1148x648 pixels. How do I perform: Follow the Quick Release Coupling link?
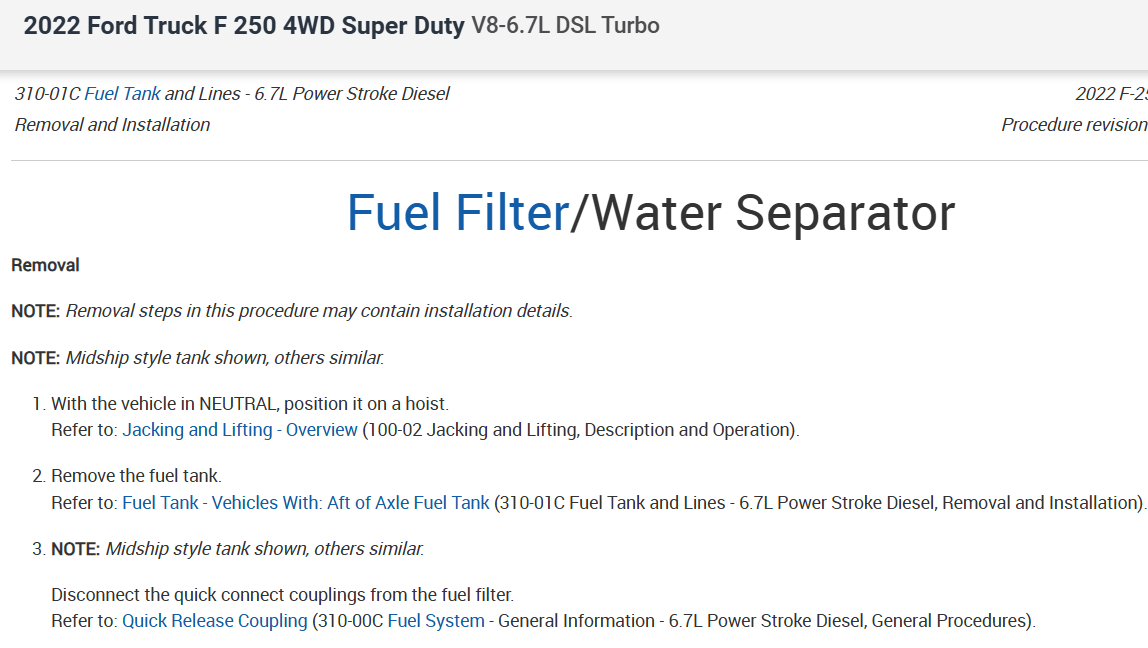coord(214,621)
